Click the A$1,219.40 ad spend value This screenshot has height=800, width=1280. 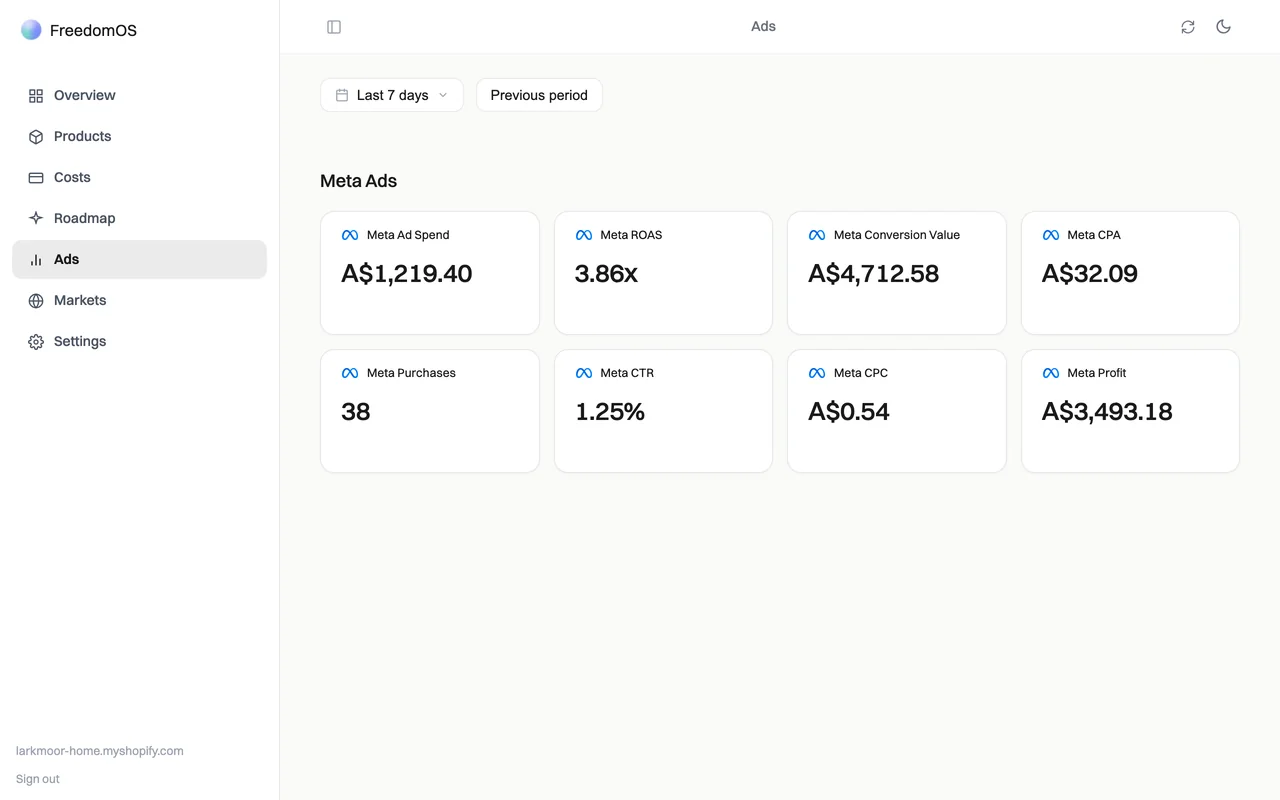point(407,274)
